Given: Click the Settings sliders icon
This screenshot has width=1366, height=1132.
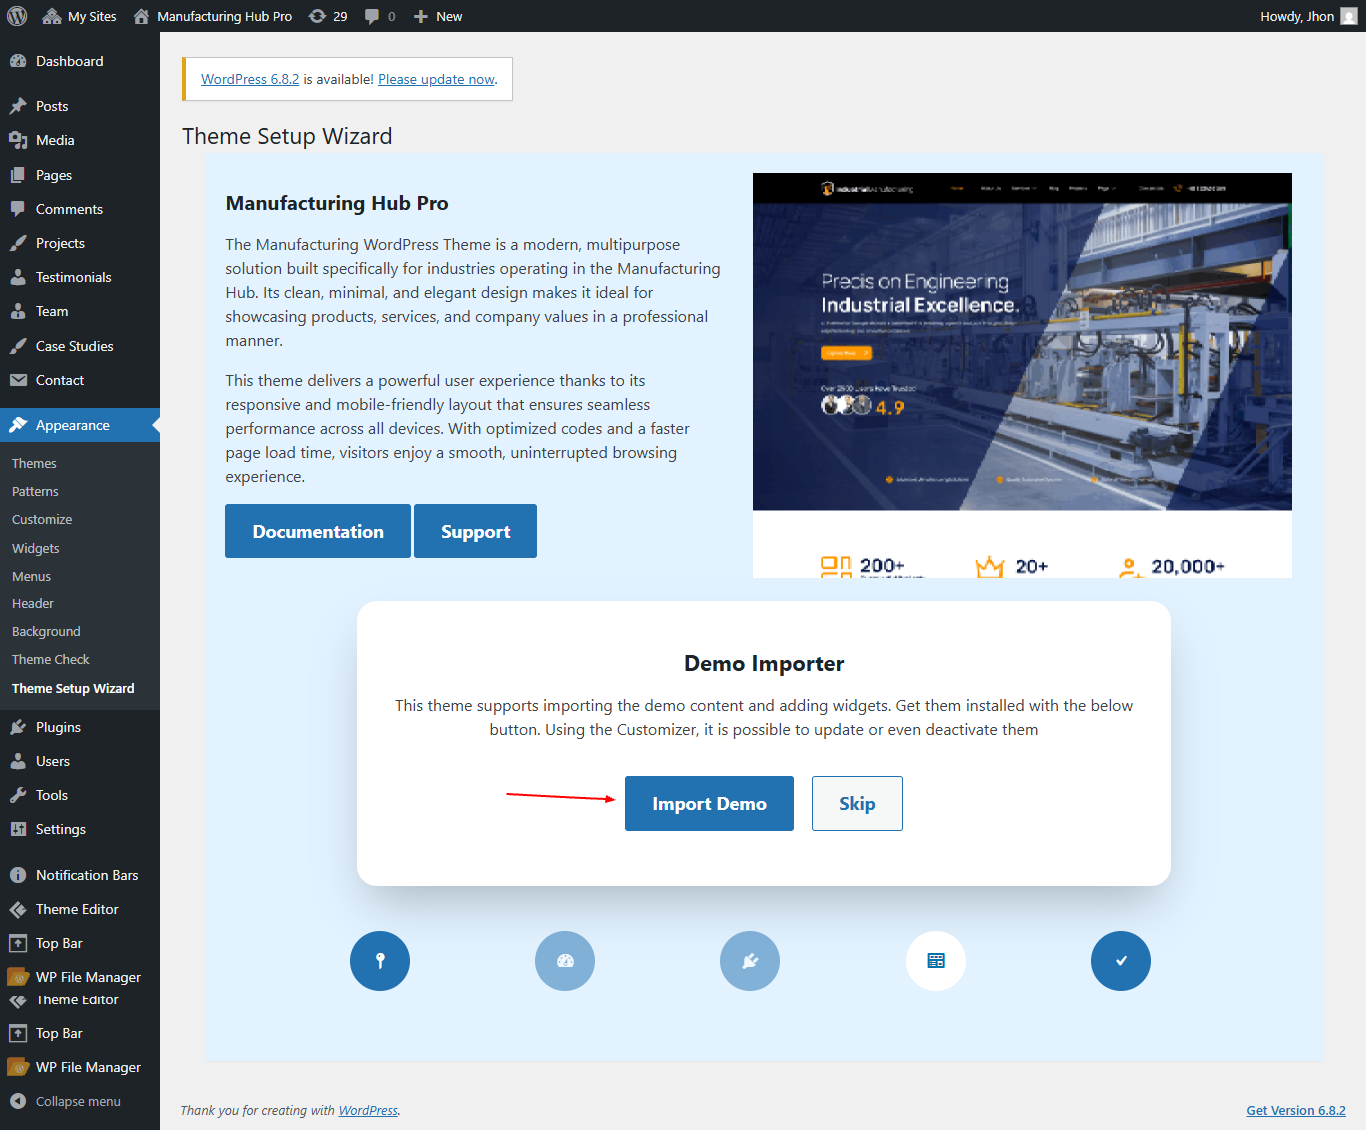Looking at the screenshot, I should tap(18, 829).
